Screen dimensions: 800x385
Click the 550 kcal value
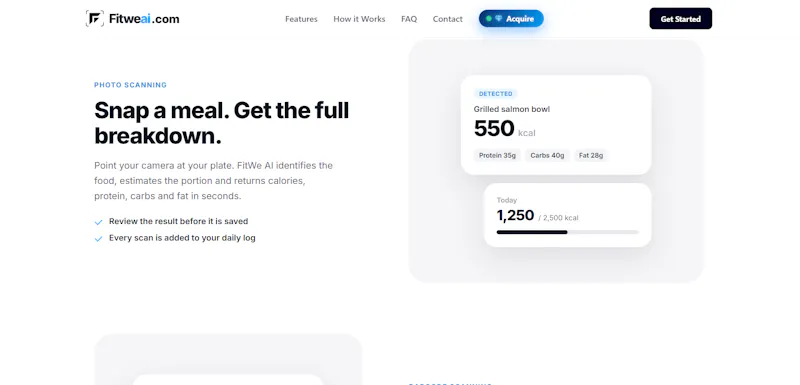pos(505,129)
